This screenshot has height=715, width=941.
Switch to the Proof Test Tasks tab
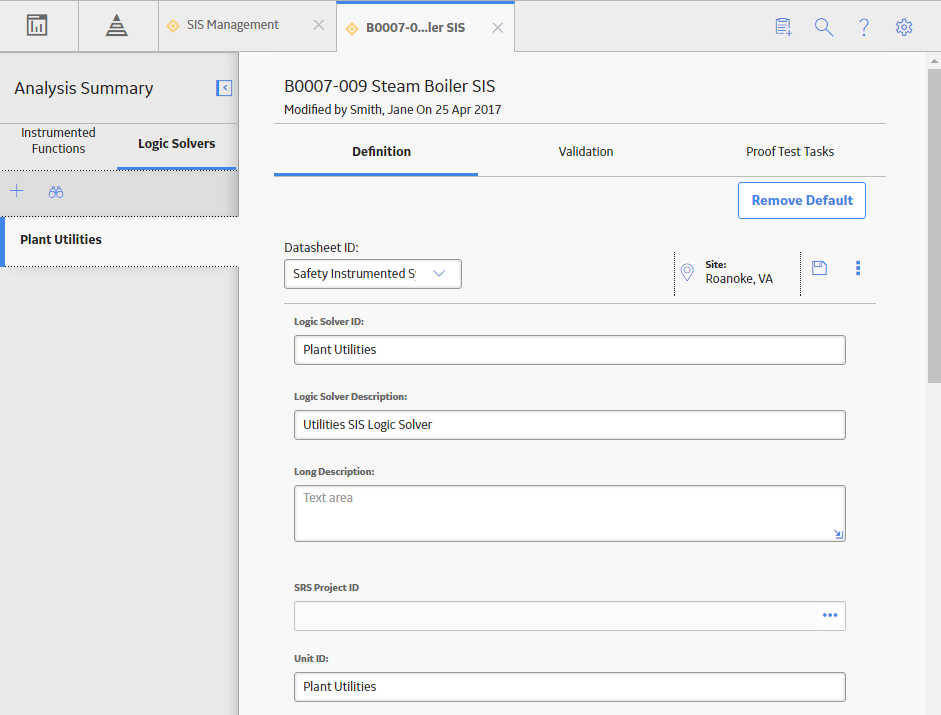[x=790, y=152]
